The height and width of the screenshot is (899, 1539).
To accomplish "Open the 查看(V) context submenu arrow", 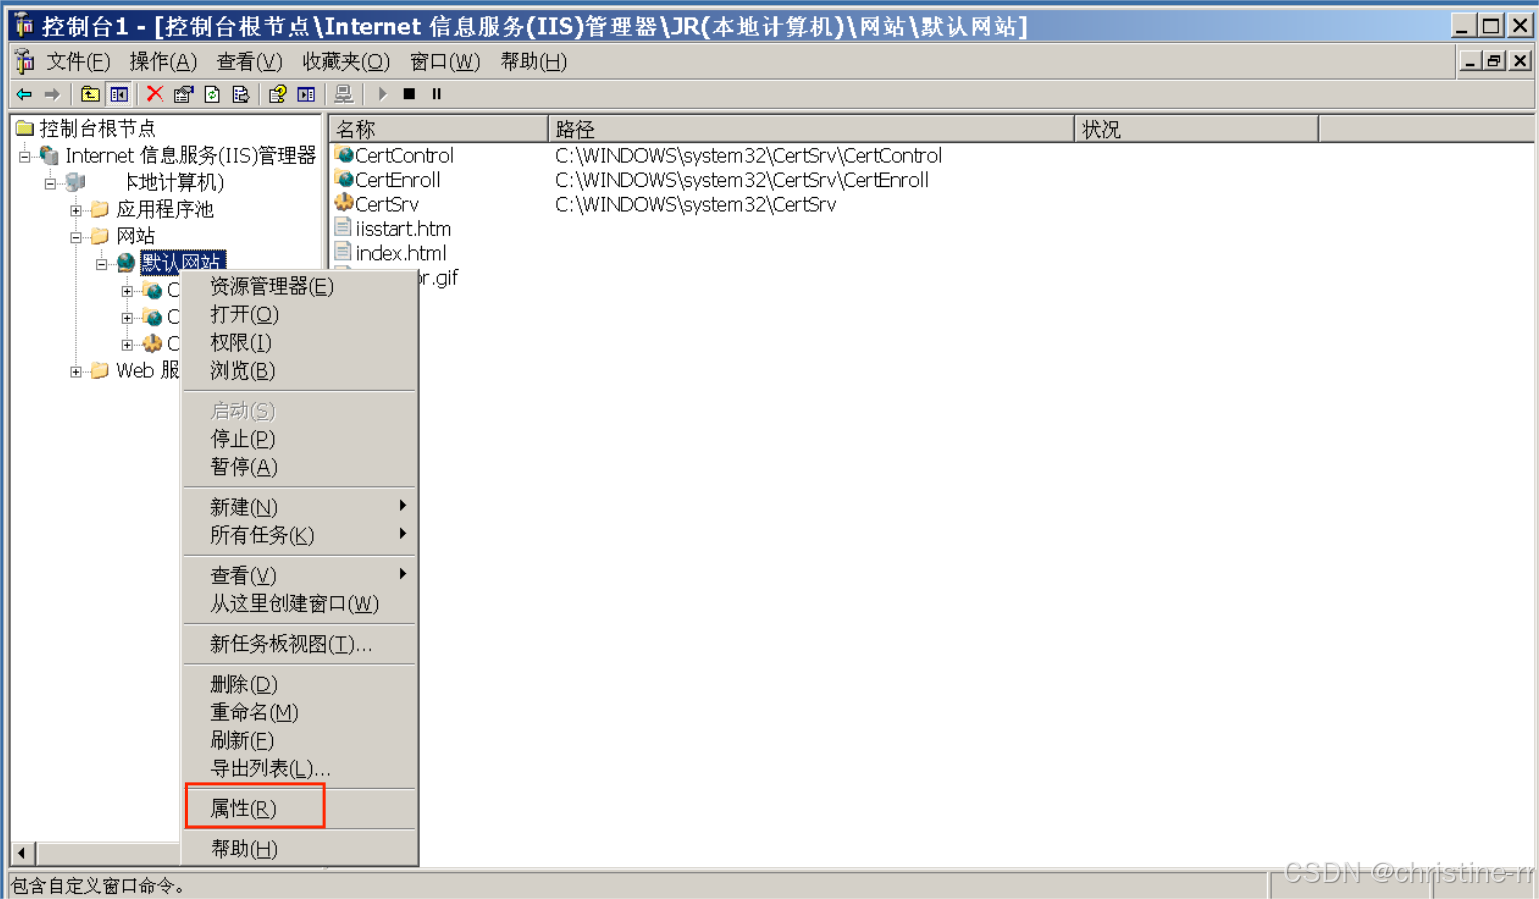I will pos(402,574).
